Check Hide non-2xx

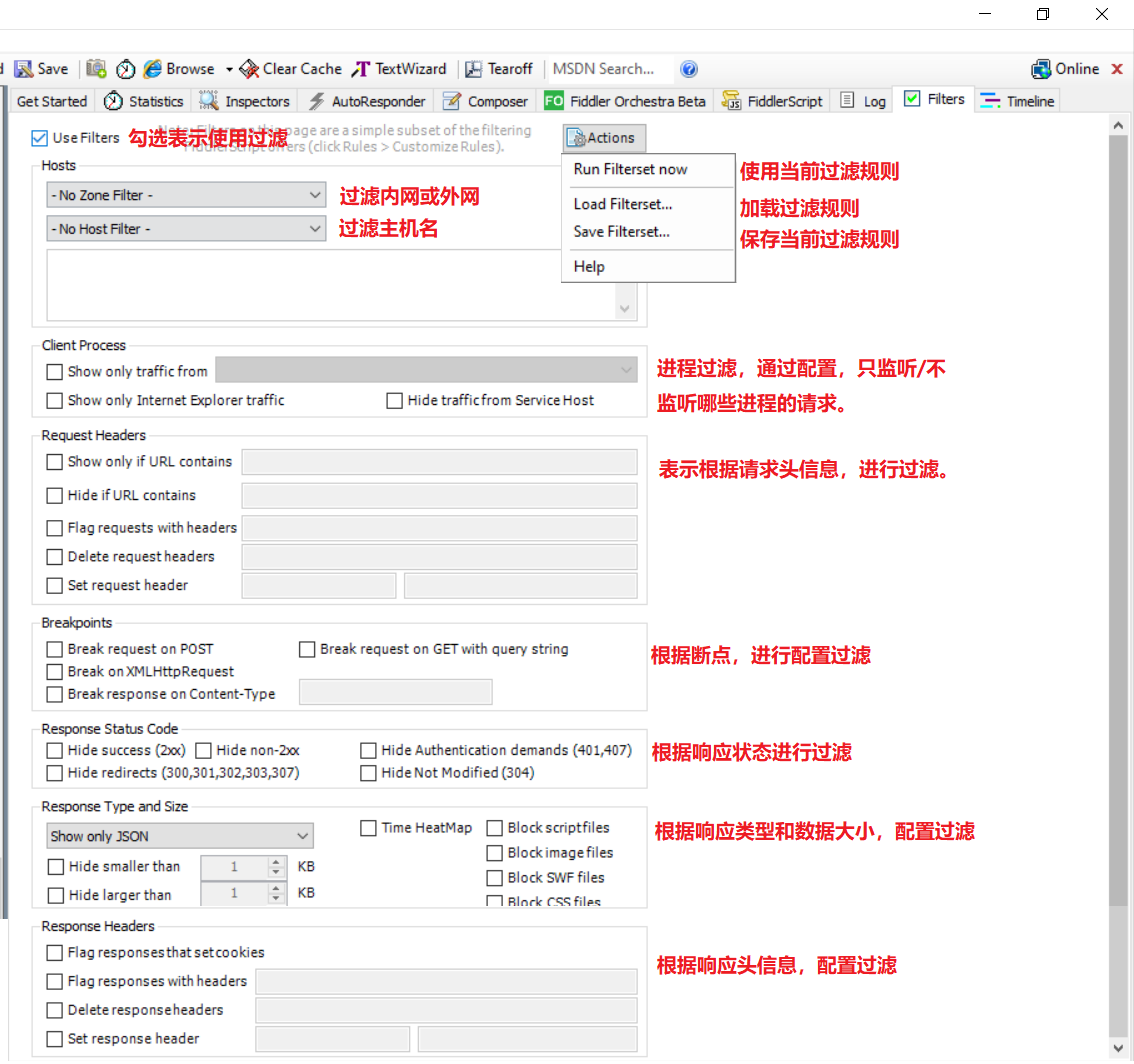pos(203,751)
